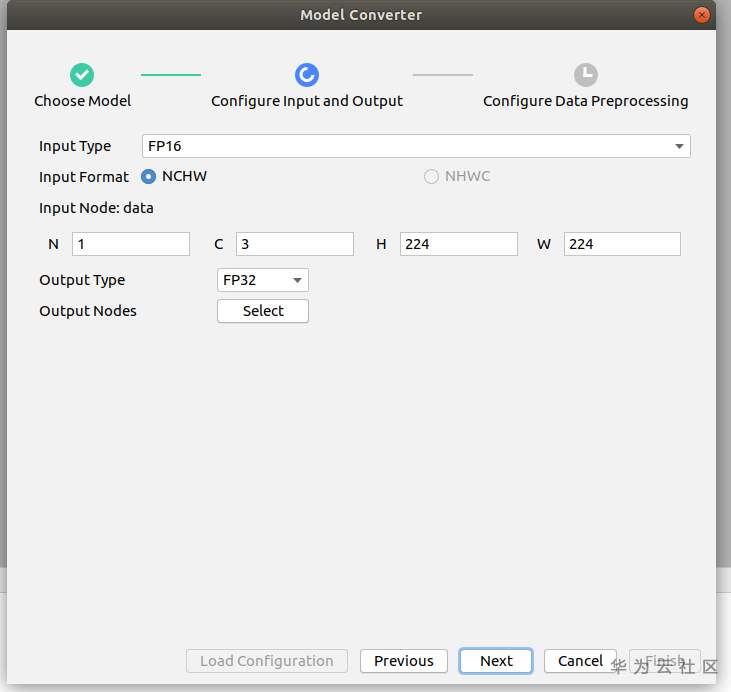The height and width of the screenshot is (692, 731).
Task: Click the green checkmark Choose Model step icon
Action: (82, 75)
